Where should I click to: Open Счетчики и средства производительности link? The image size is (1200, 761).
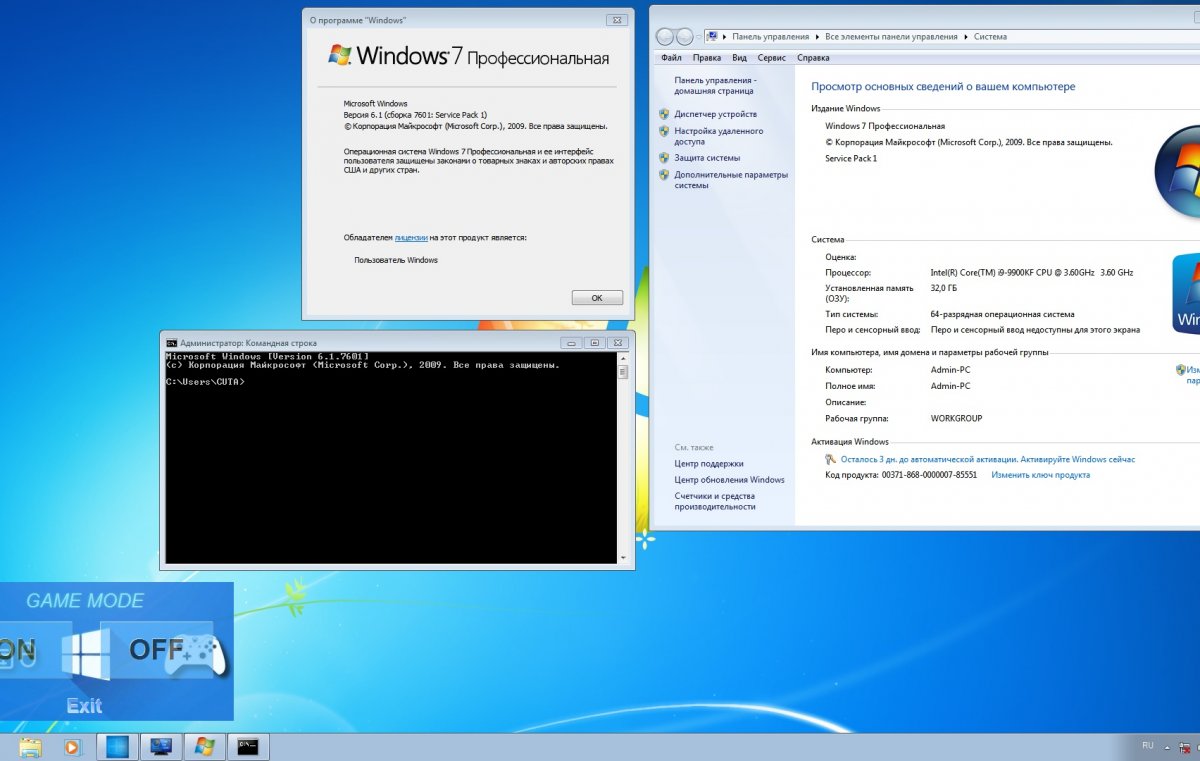click(x=715, y=501)
